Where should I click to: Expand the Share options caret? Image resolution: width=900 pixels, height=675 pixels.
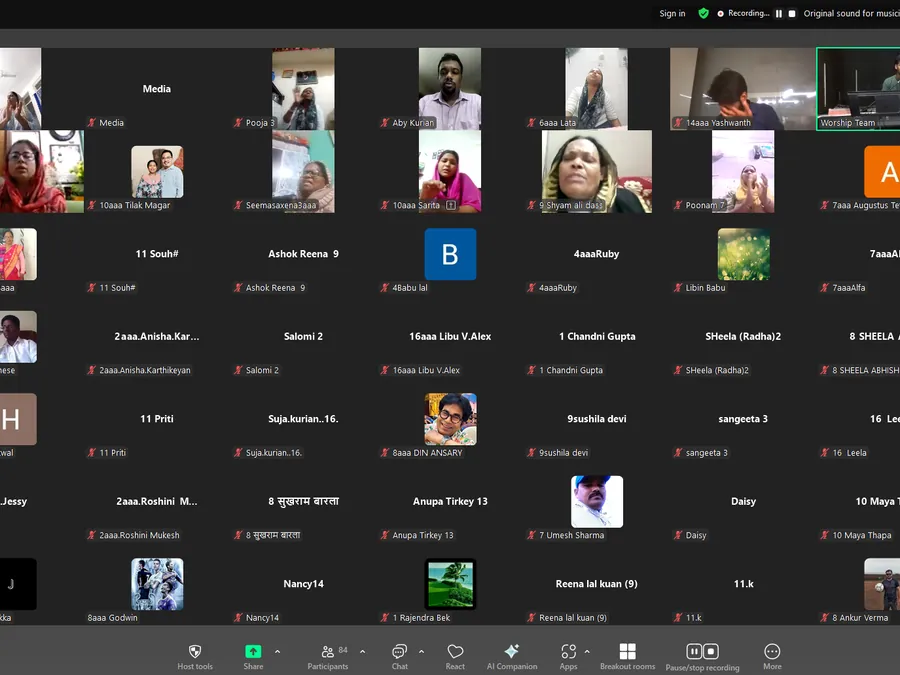pyautogui.click(x=277, y=651)
